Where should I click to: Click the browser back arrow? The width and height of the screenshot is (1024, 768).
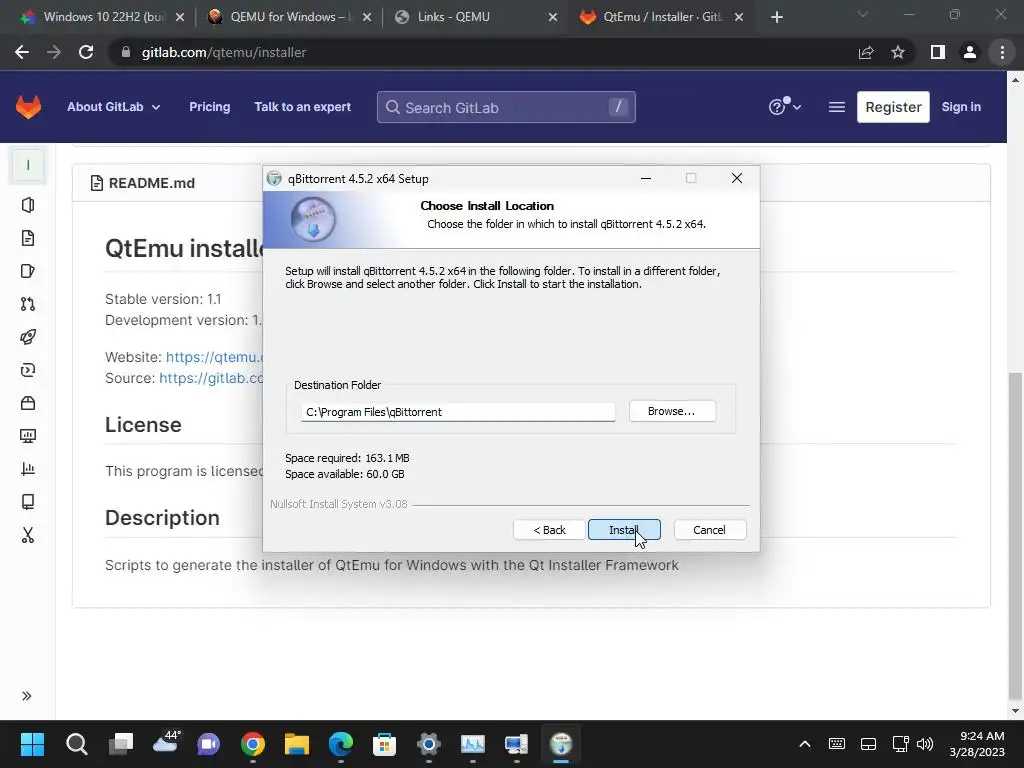pyautogui.click(x=22, y=52)
